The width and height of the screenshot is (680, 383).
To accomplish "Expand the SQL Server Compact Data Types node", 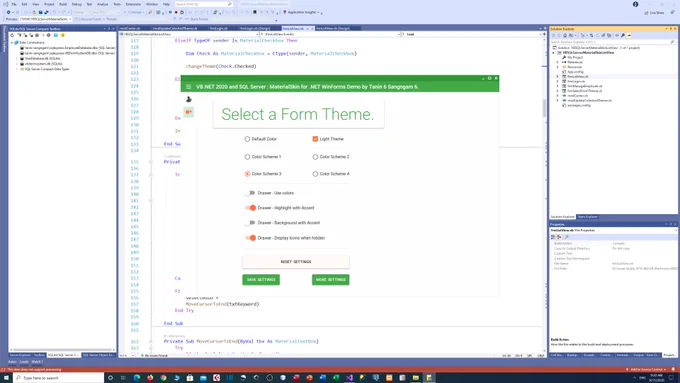I will 17,69.
